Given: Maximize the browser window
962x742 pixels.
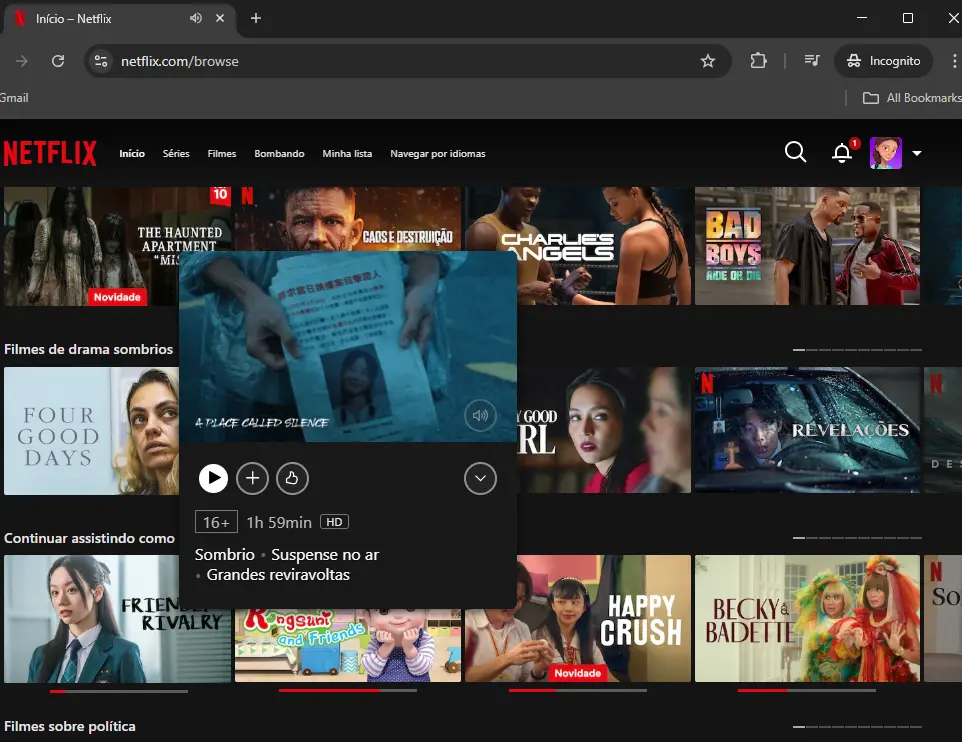Looking at the screenshot, I should pyautogui.click(x=908, y=18).
